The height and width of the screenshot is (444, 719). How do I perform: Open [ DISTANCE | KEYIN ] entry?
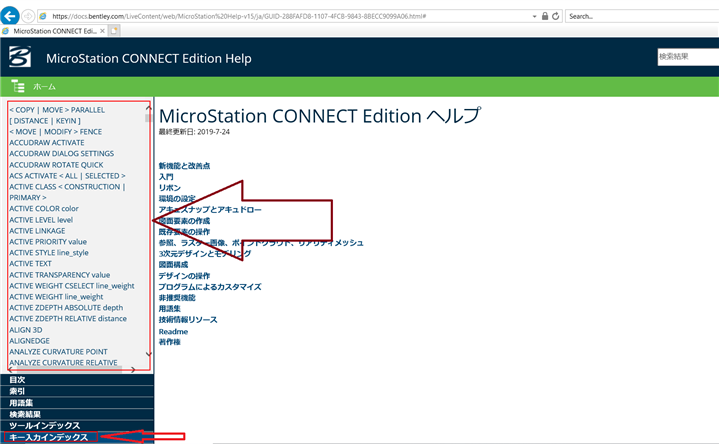click(x=45, y=121)
